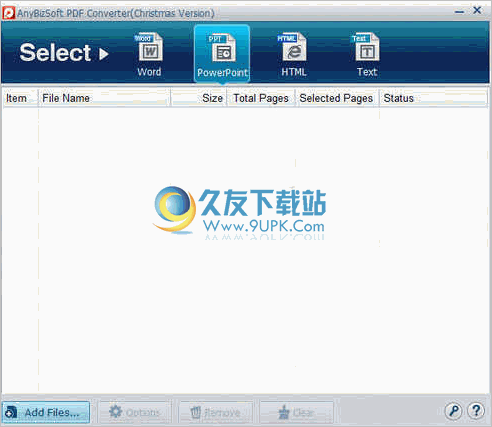
Task: Select Word as the output format
Action: coord(149,55)
